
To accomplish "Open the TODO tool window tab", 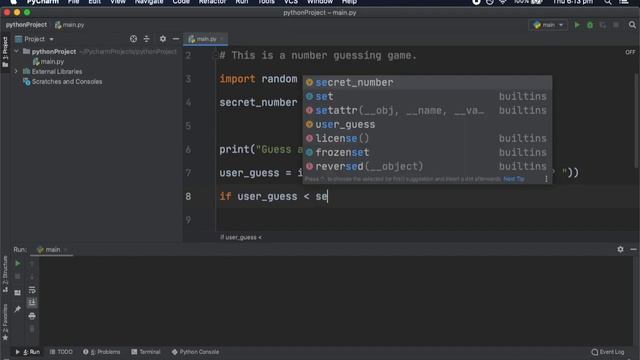I will (x=61, y=352).
